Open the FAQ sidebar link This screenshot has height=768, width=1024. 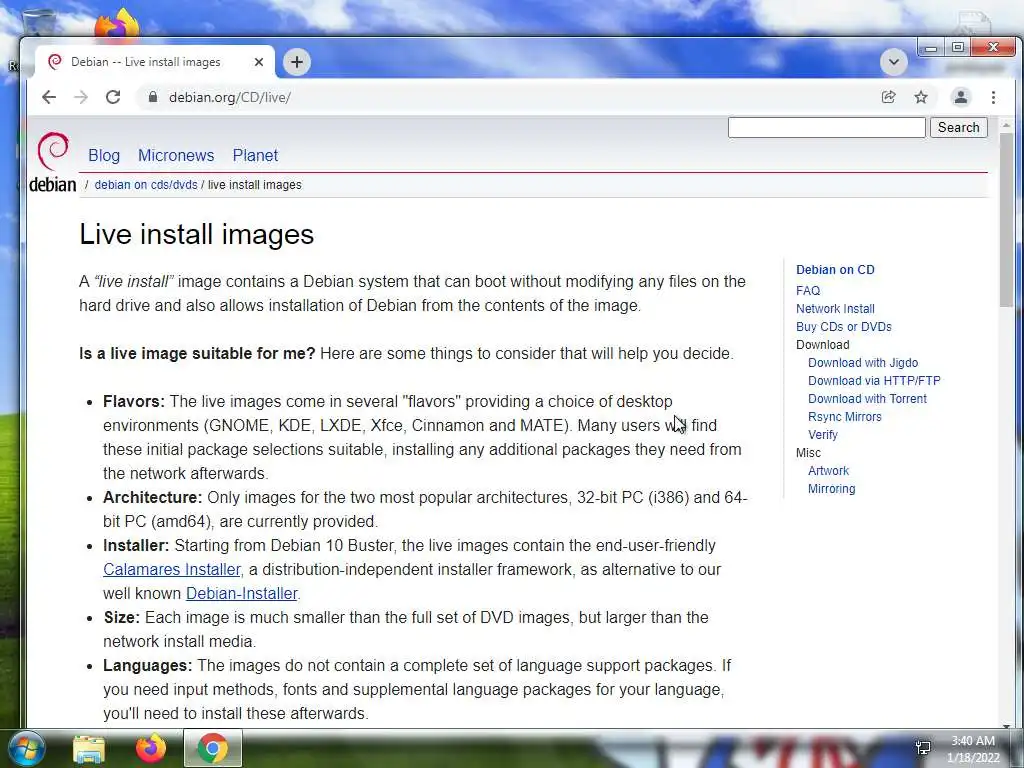(x=808, y=291)
